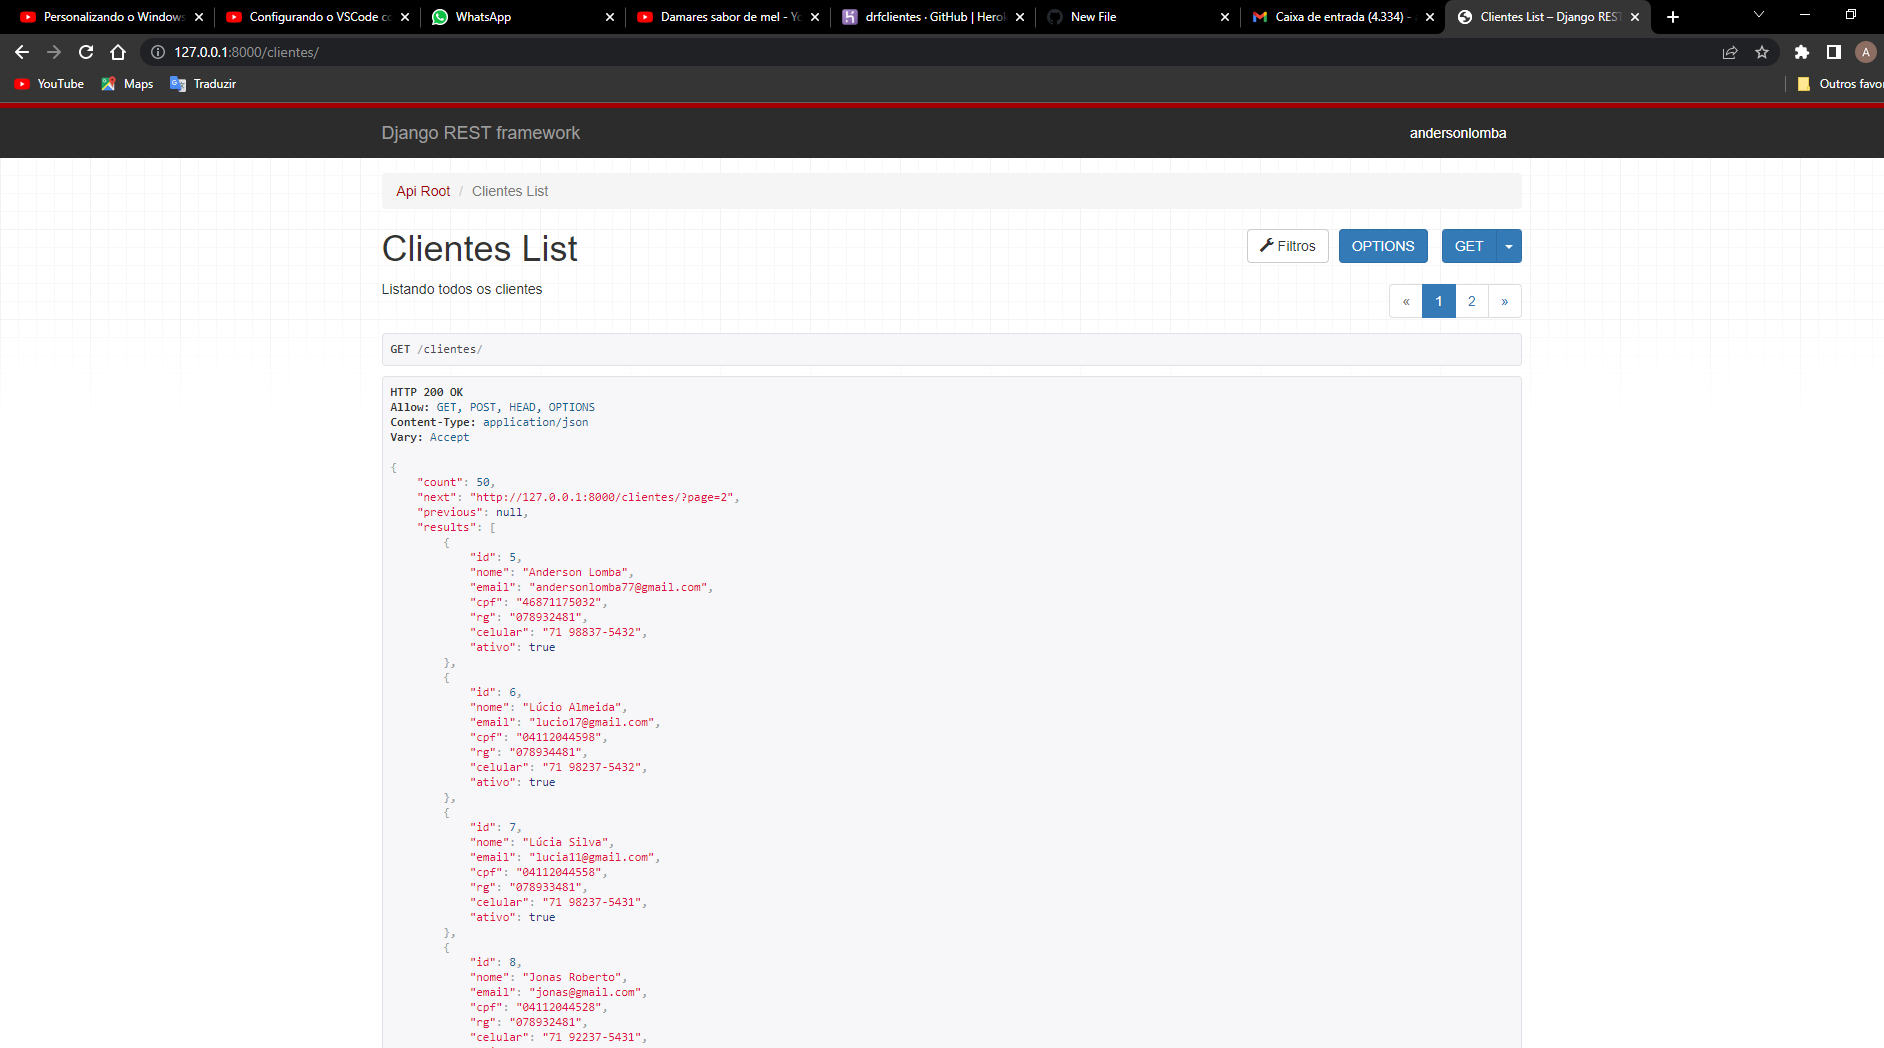View site information for 127.0.0.1

(157, 52)
